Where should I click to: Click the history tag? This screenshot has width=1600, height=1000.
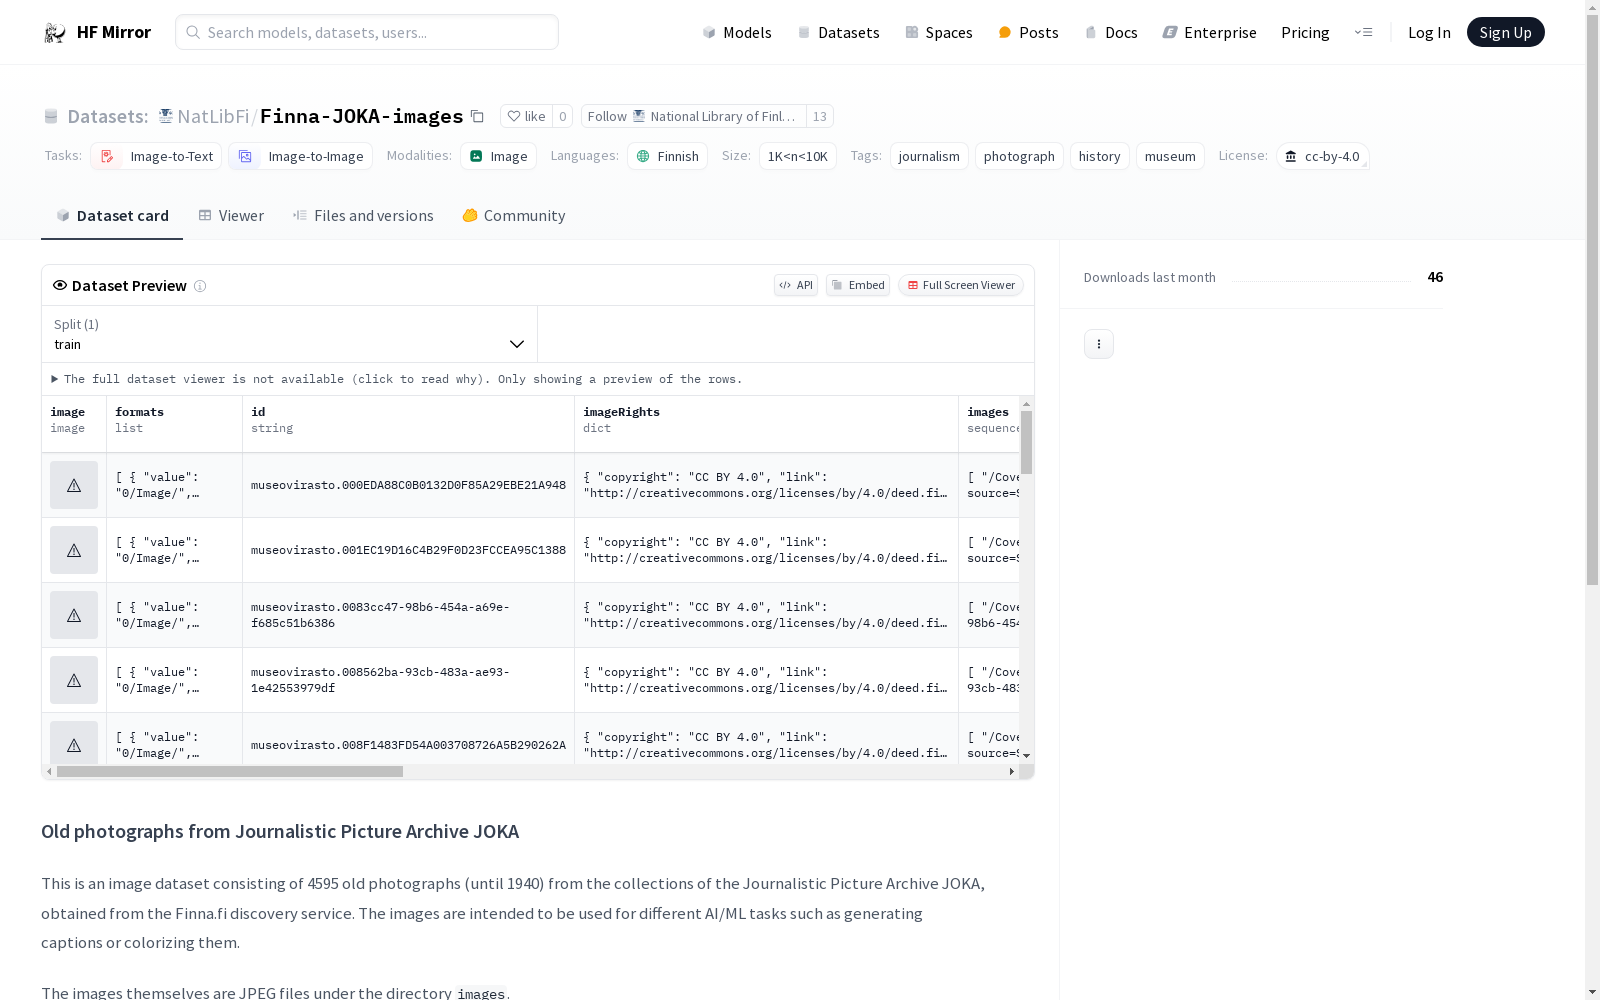[1099, 156]
